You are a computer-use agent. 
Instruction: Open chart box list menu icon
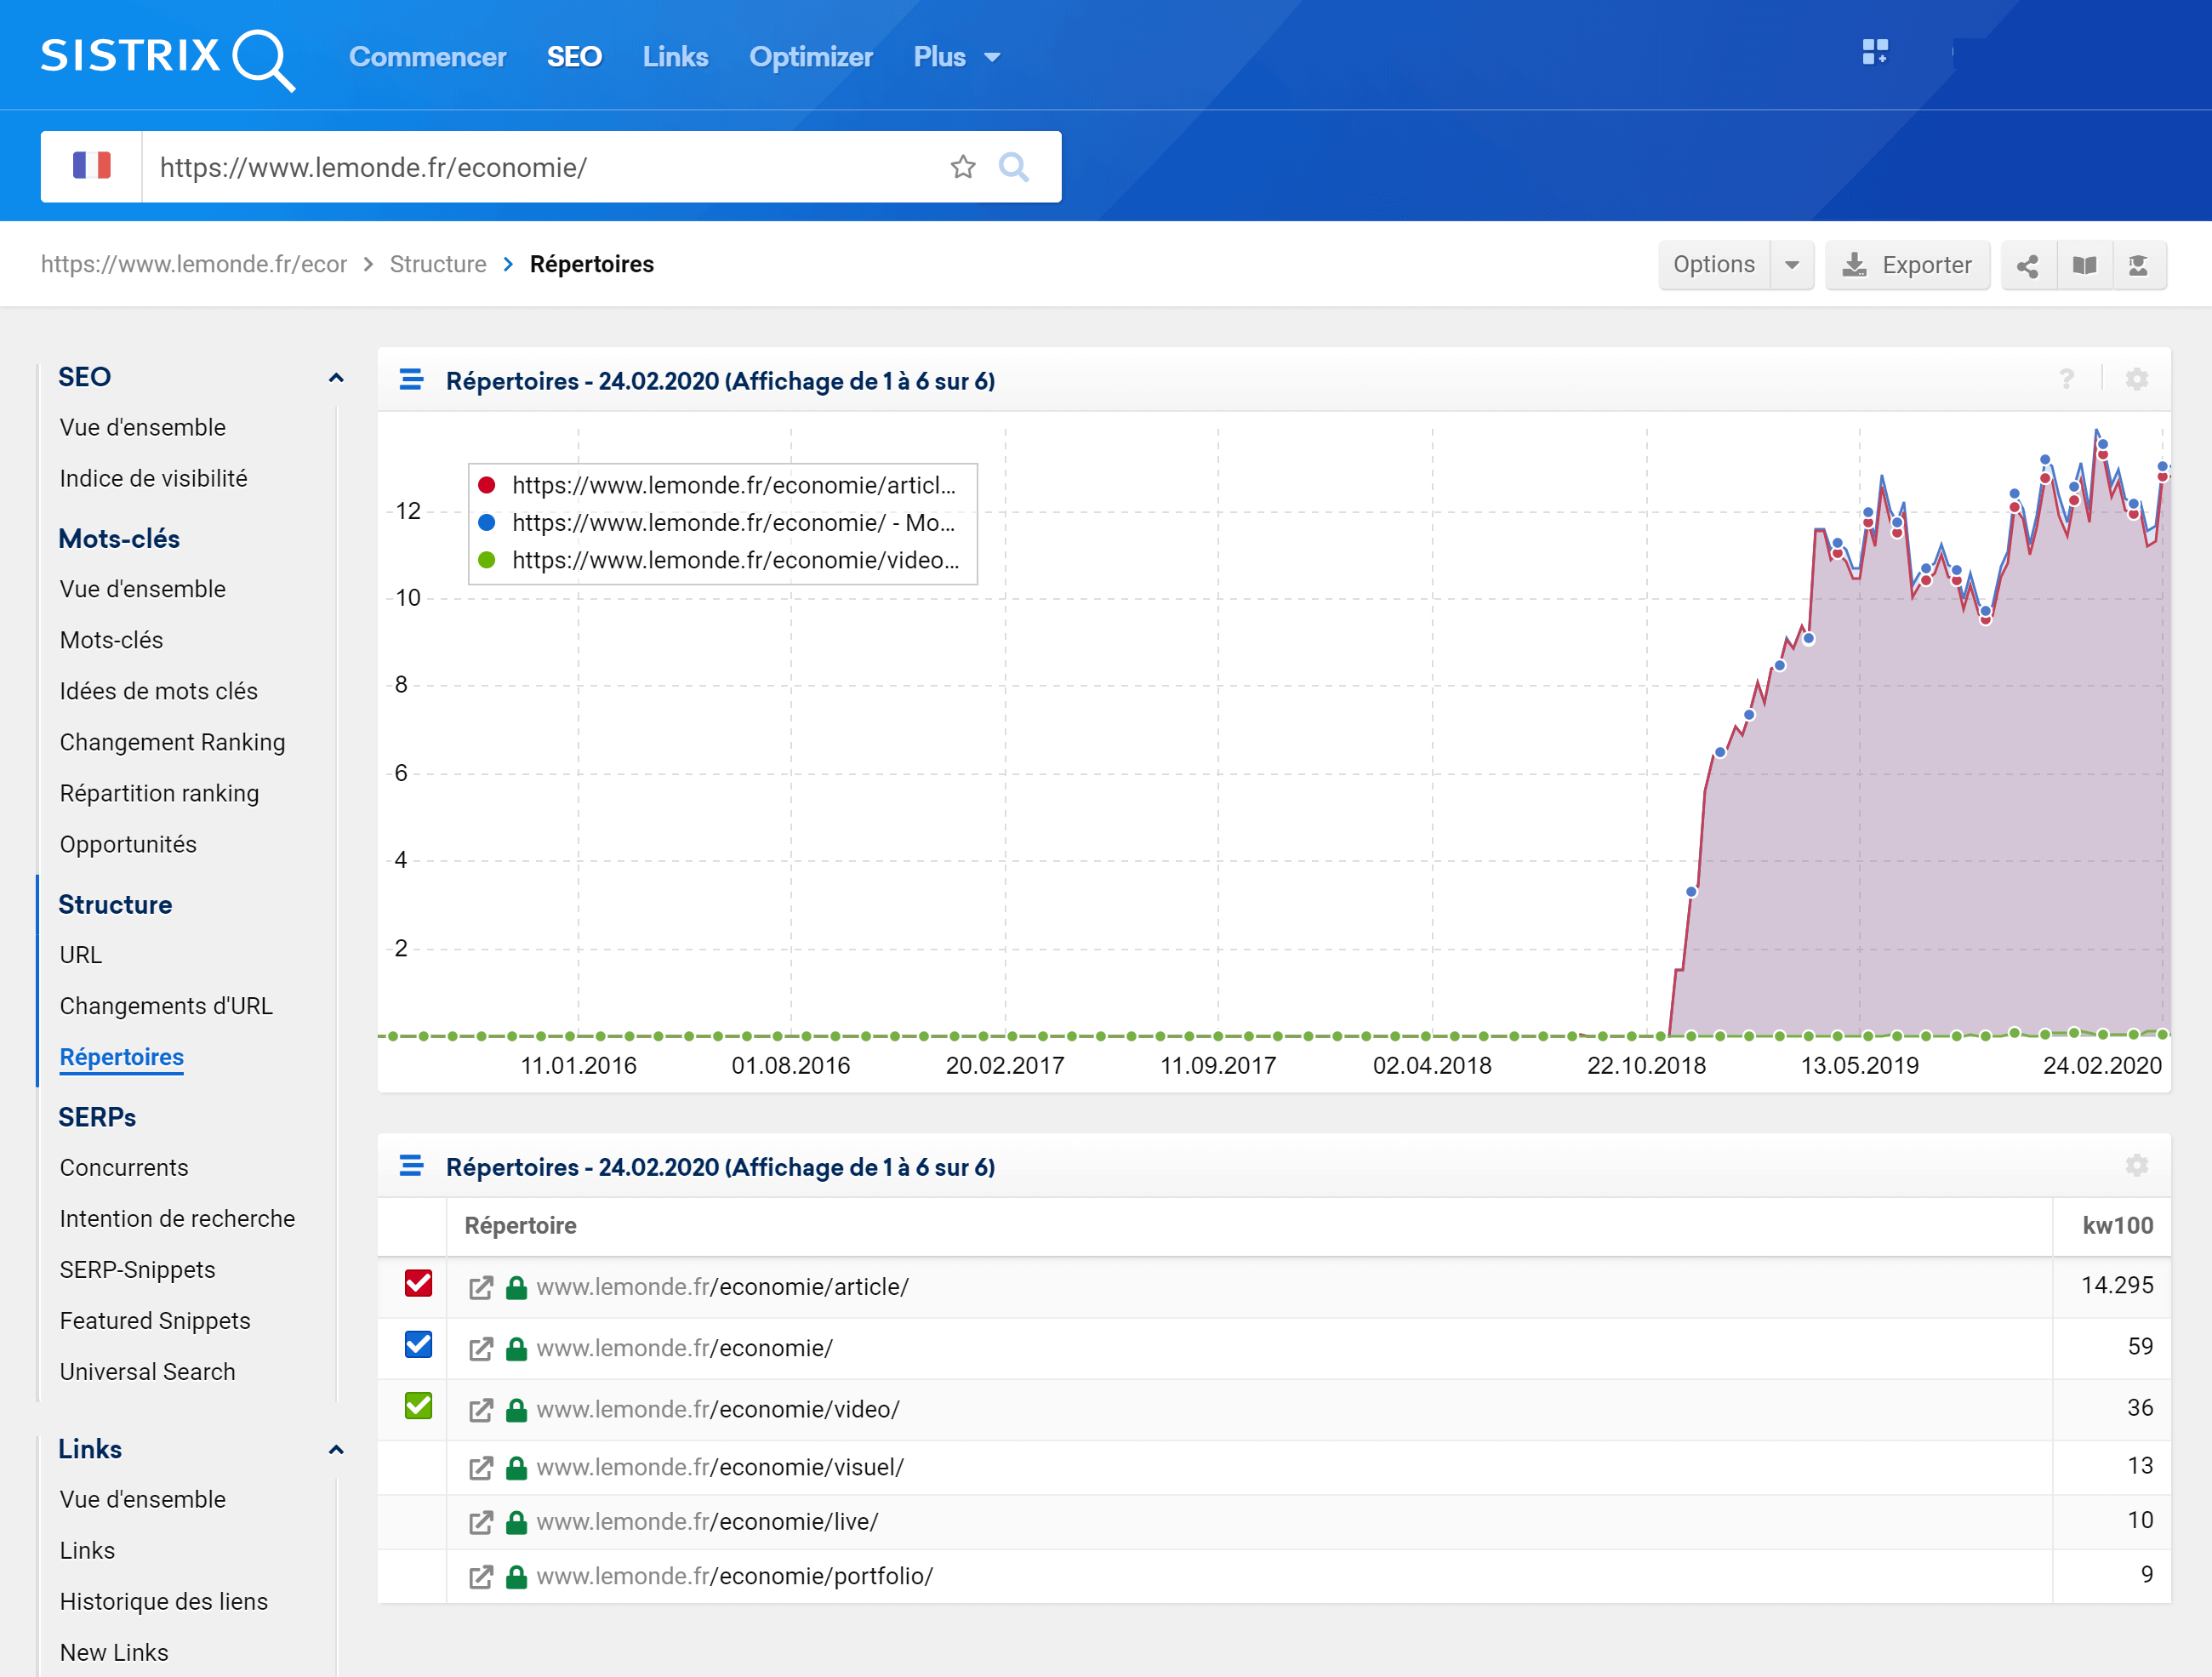tap(411, 380)
